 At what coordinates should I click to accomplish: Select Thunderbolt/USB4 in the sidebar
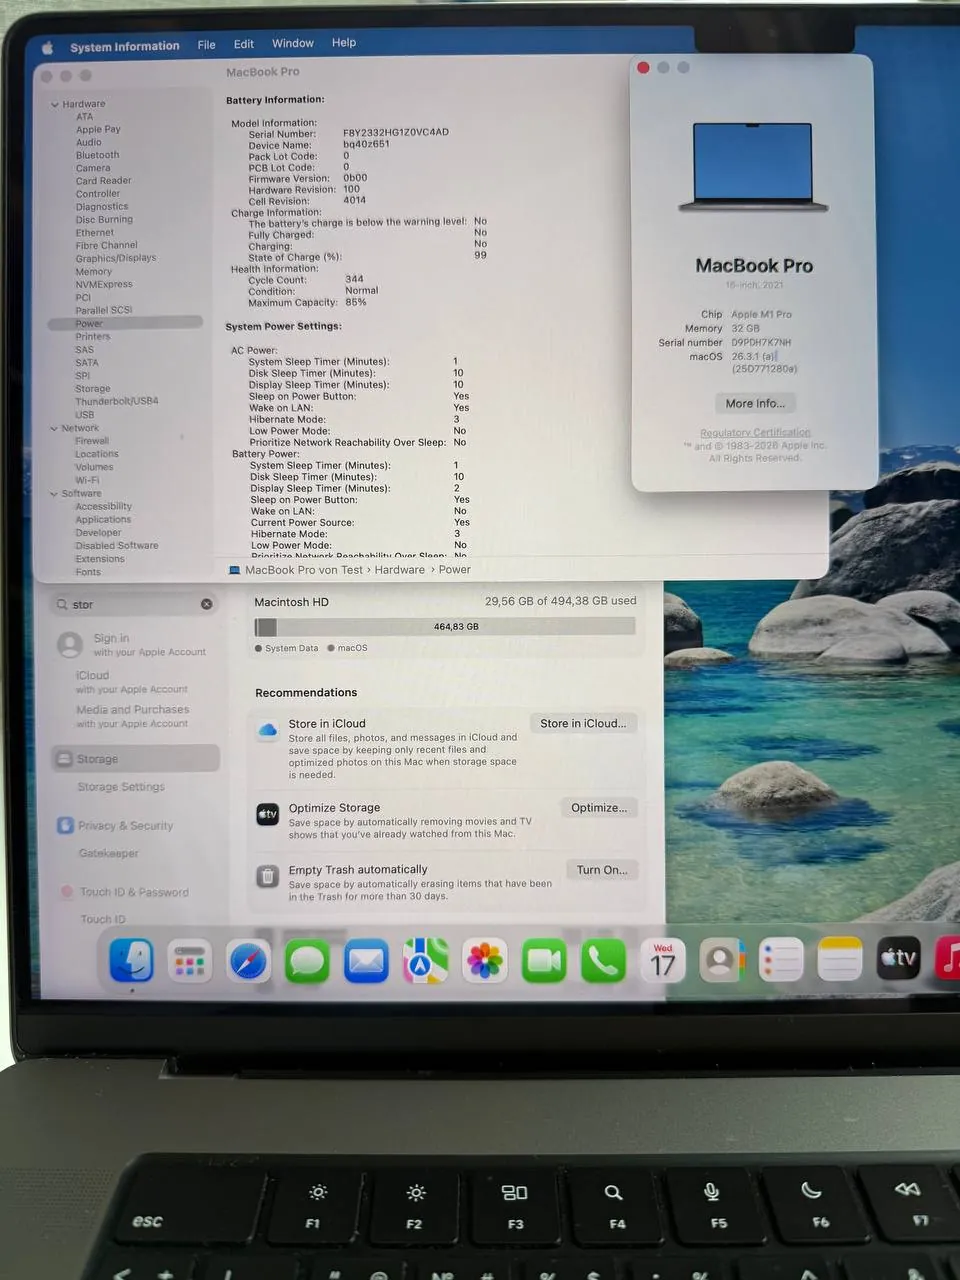pyautogui.click(x=117, y=401)
